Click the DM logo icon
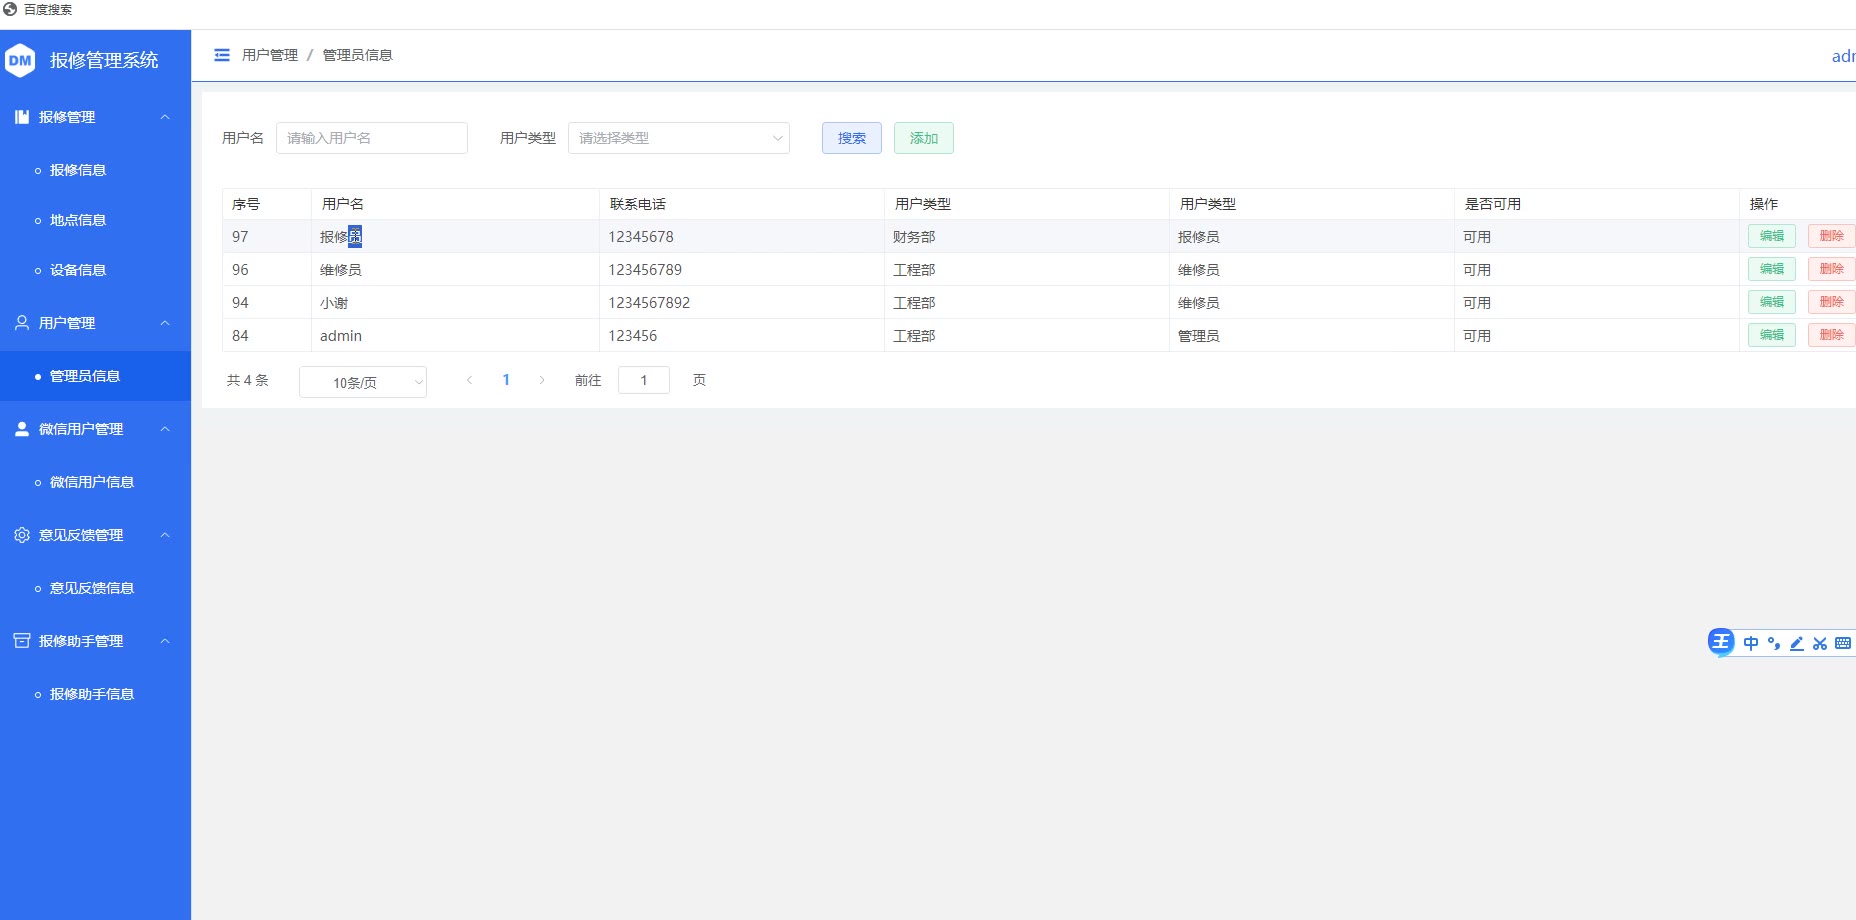 click(x=20, y=60)
